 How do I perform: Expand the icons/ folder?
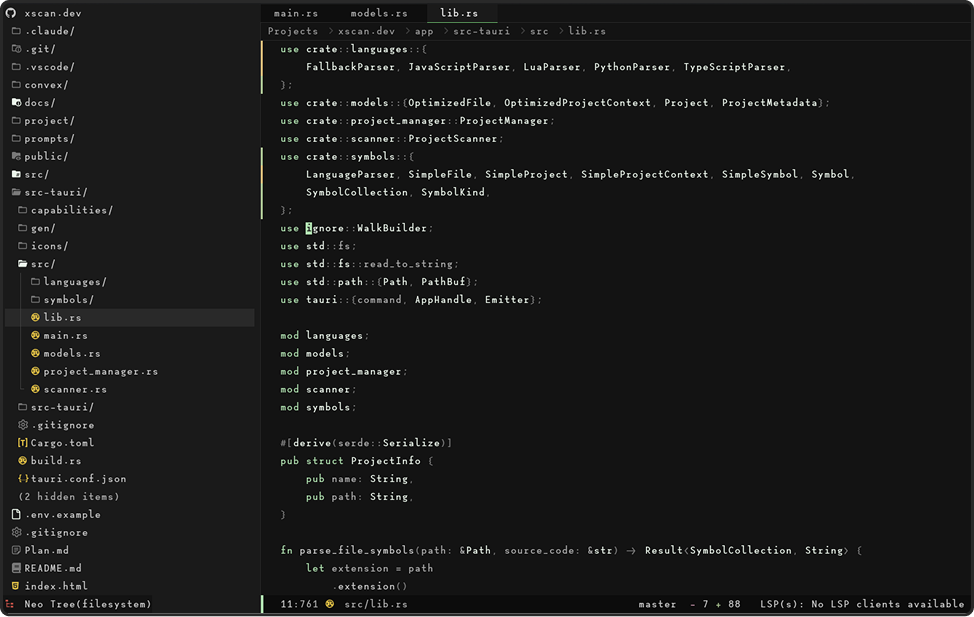click(x=43, y=246)
